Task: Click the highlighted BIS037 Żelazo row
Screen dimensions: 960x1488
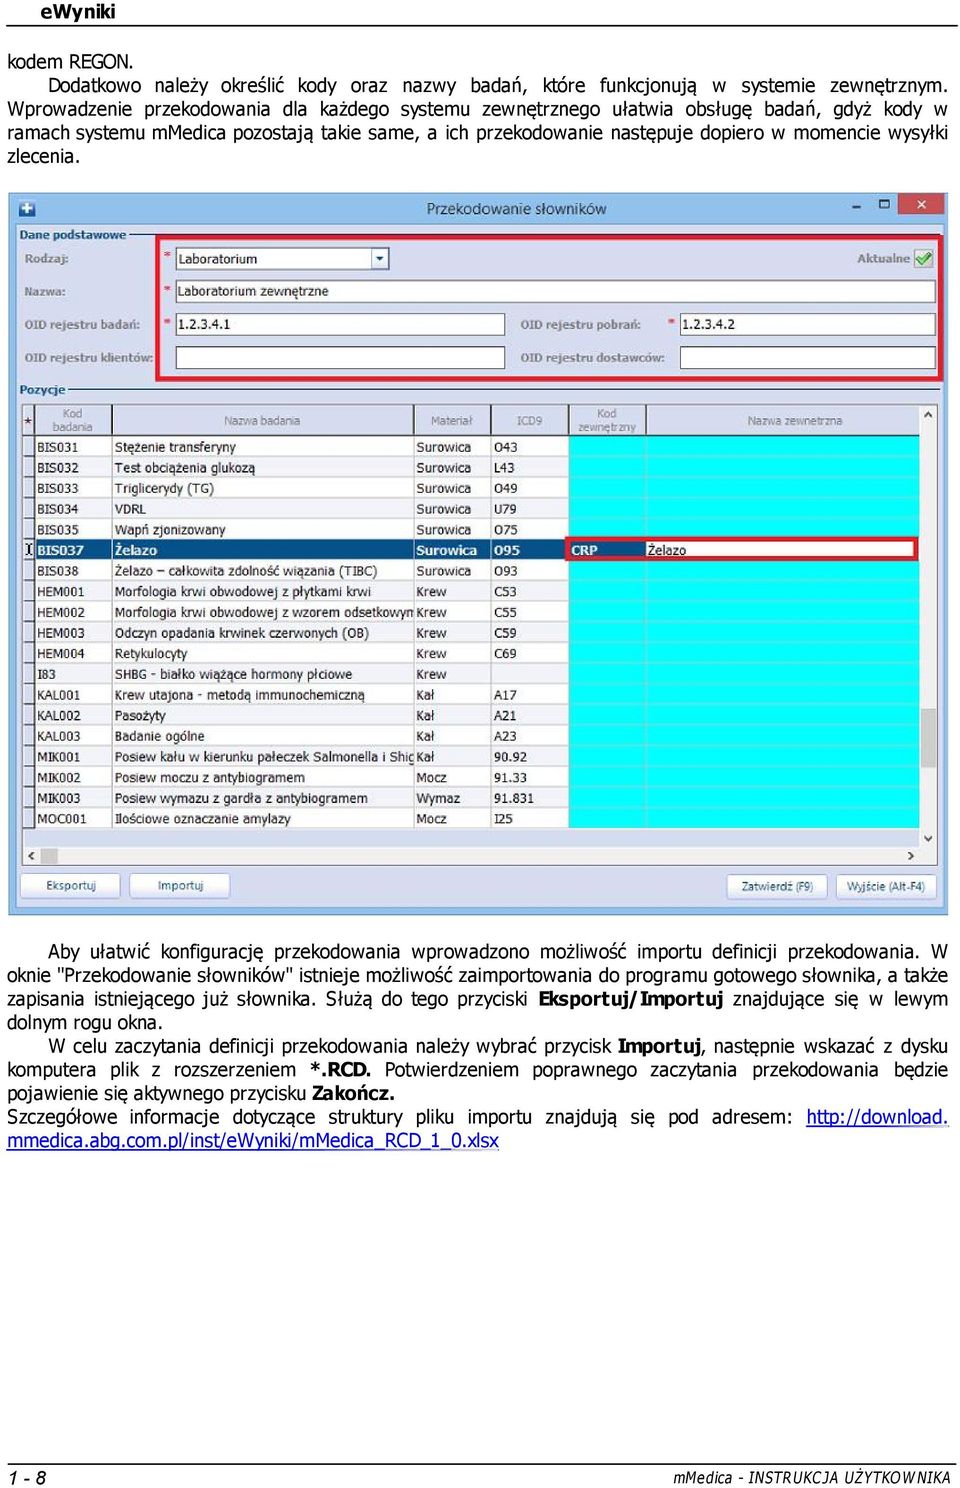Action: (x=471, y=550)
